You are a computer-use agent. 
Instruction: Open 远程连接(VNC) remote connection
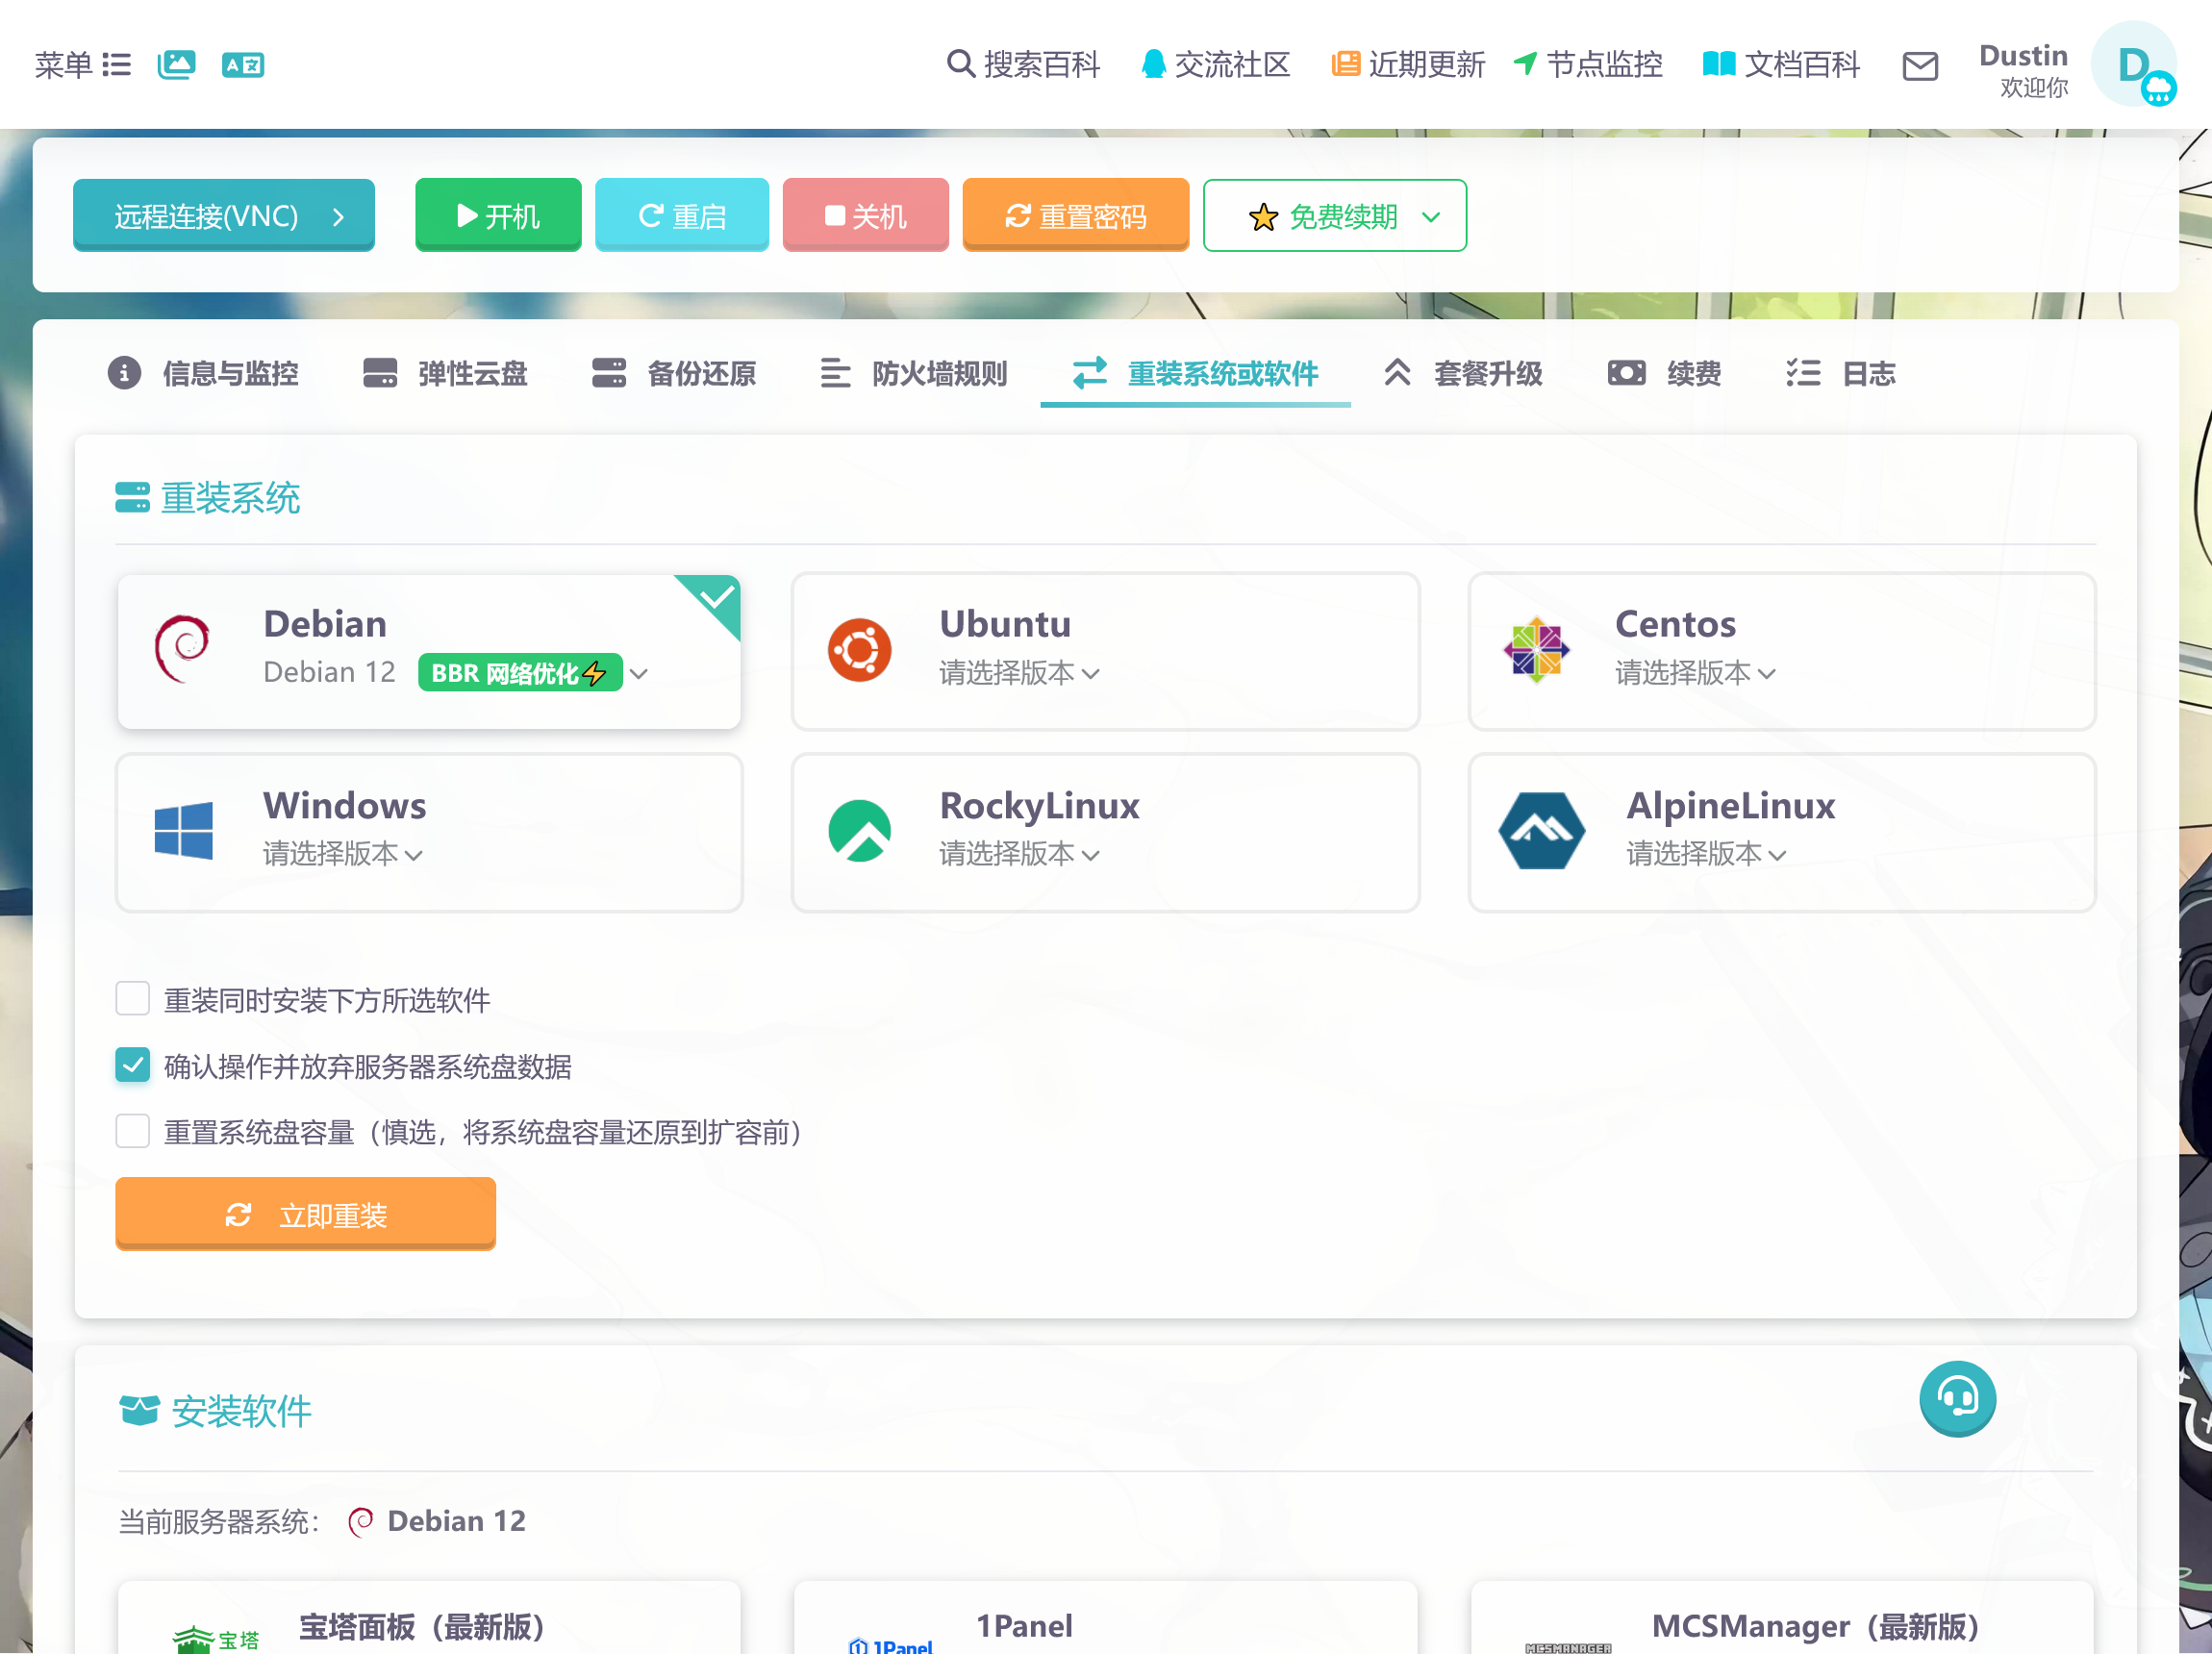point(224,216)
